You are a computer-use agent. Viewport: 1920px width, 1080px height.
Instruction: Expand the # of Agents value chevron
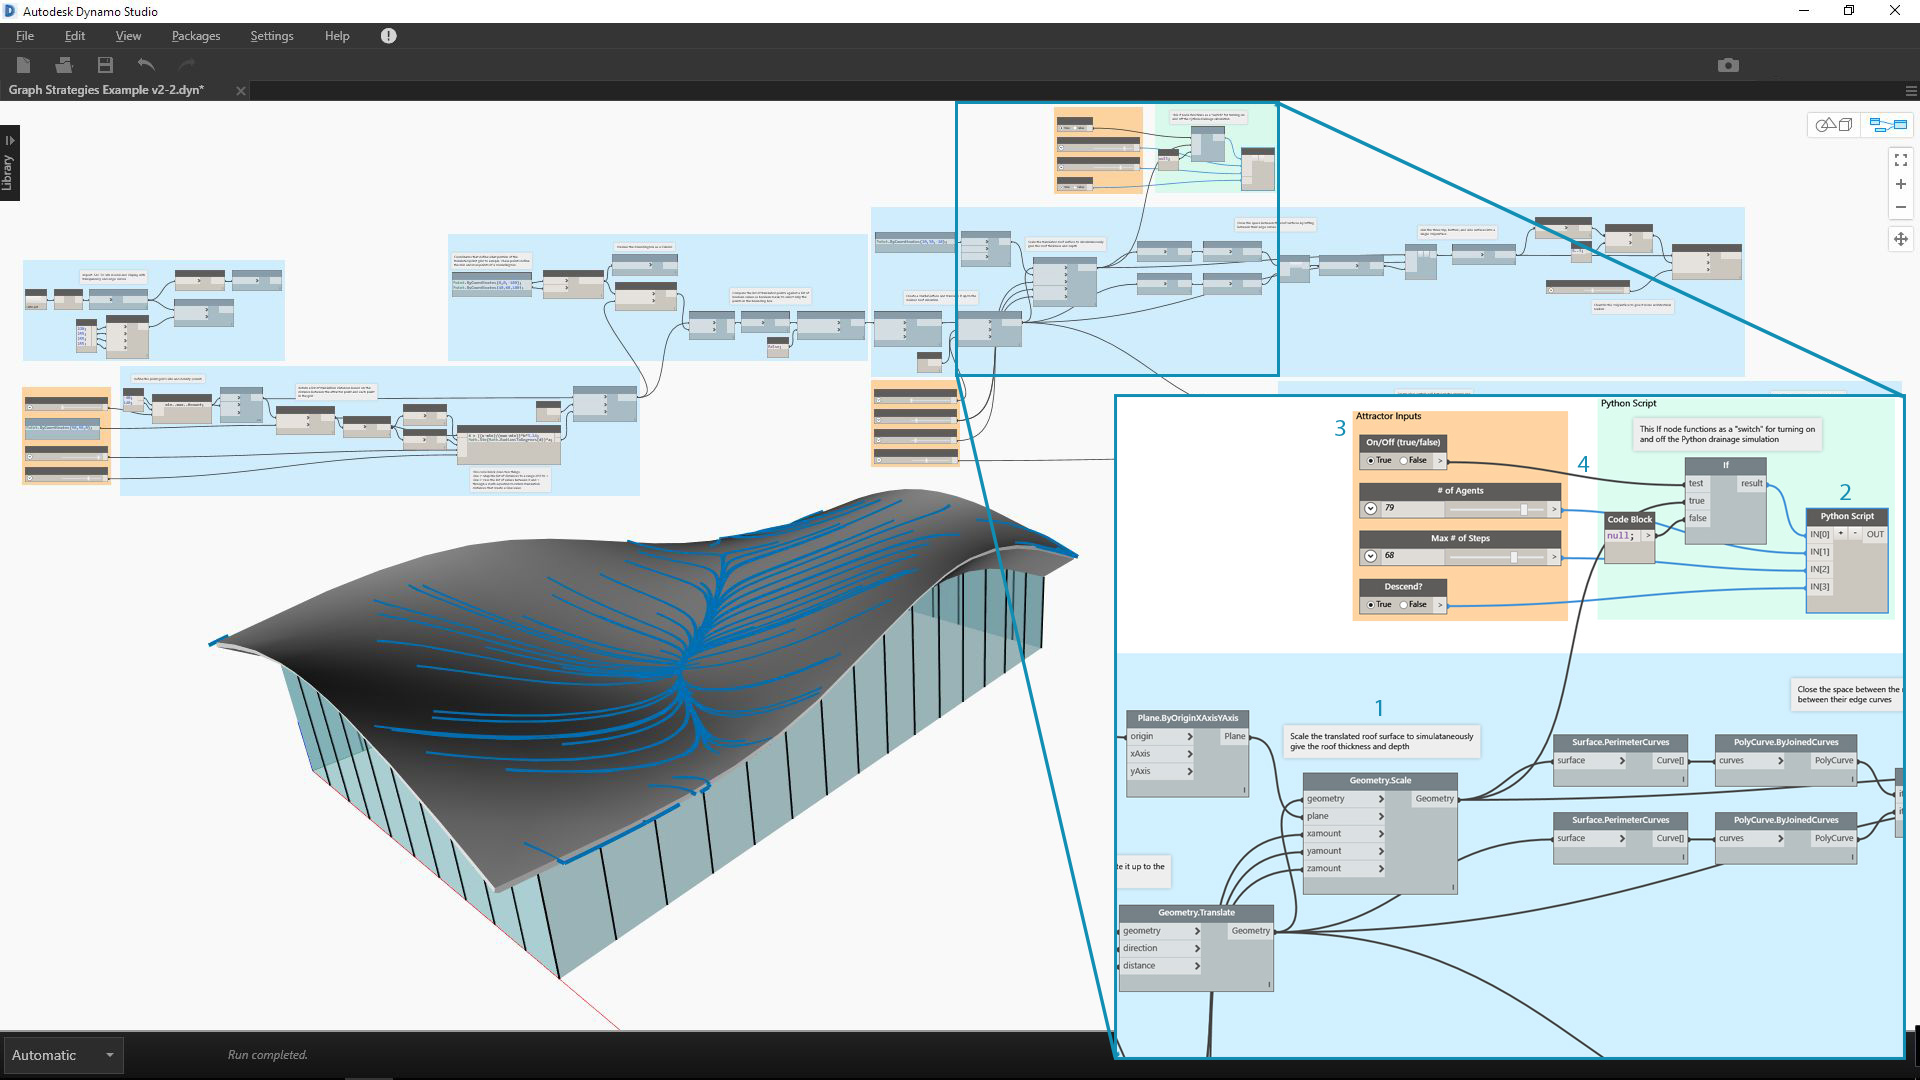pos(1372,508)
